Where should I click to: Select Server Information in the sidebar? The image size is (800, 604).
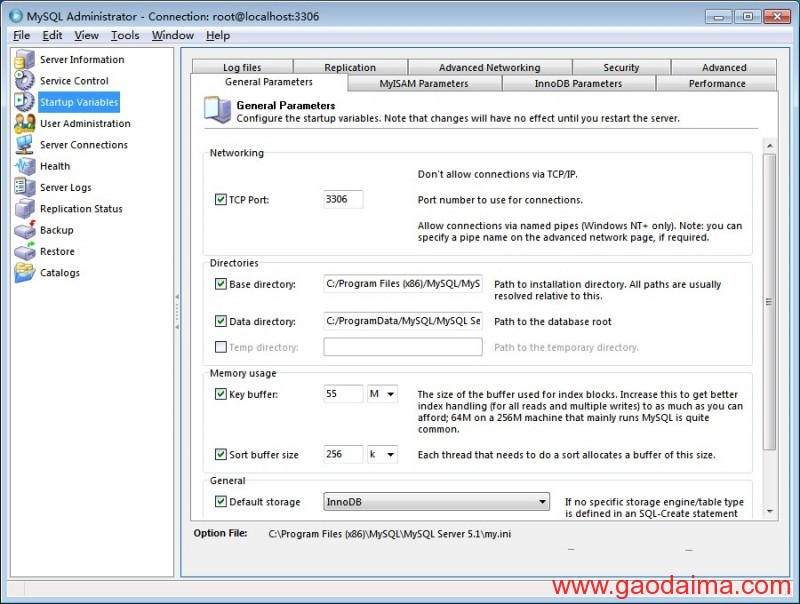(82, 59)
